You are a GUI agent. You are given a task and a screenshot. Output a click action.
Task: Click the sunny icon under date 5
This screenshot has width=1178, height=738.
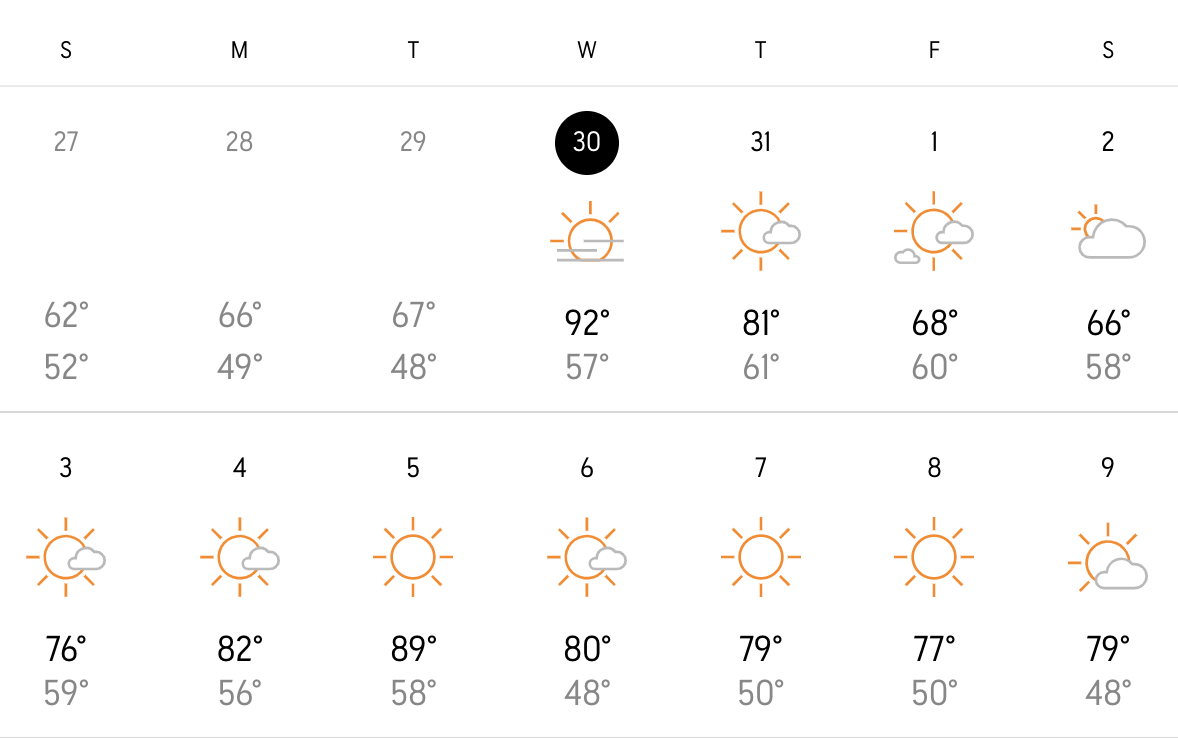[x=412, y=557]
